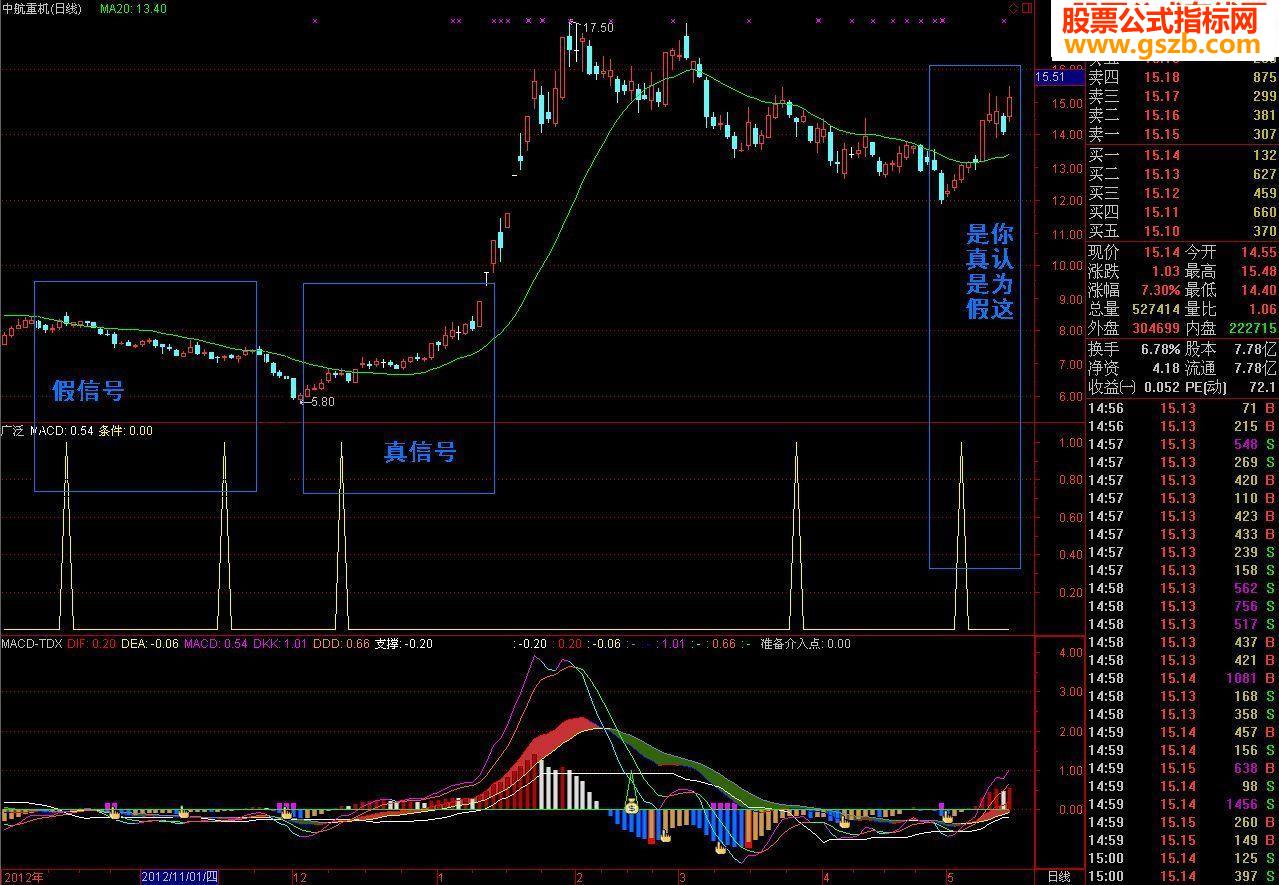
Task: Click the 5.80 low price annotation
Action: tap(322, 401)
